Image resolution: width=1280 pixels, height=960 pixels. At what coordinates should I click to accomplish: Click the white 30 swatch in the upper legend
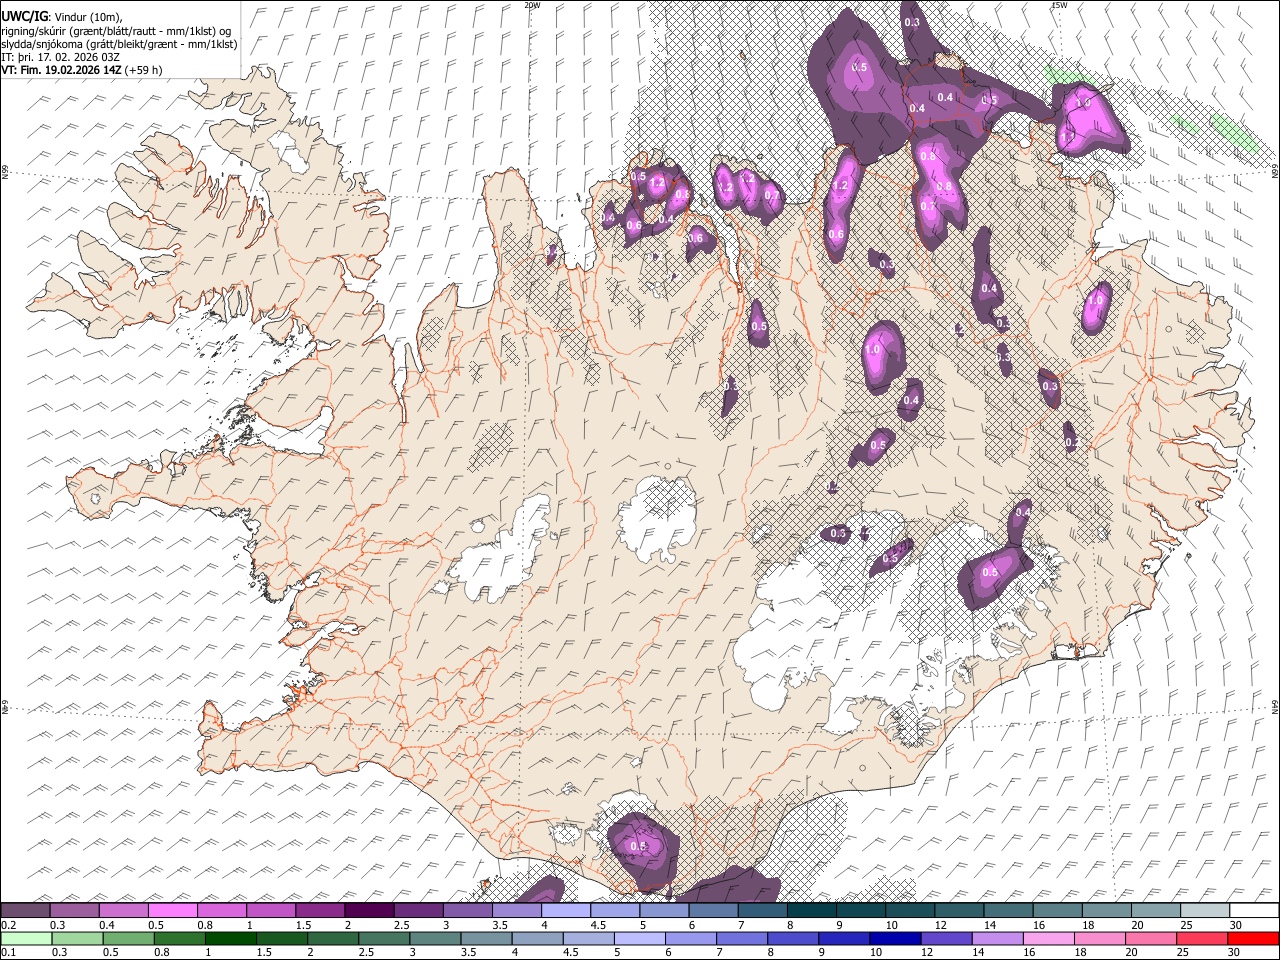click(x=1254, y=910)
